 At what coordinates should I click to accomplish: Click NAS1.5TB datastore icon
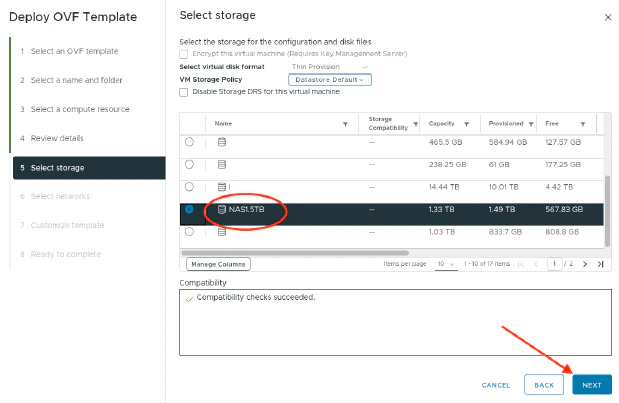222,210
